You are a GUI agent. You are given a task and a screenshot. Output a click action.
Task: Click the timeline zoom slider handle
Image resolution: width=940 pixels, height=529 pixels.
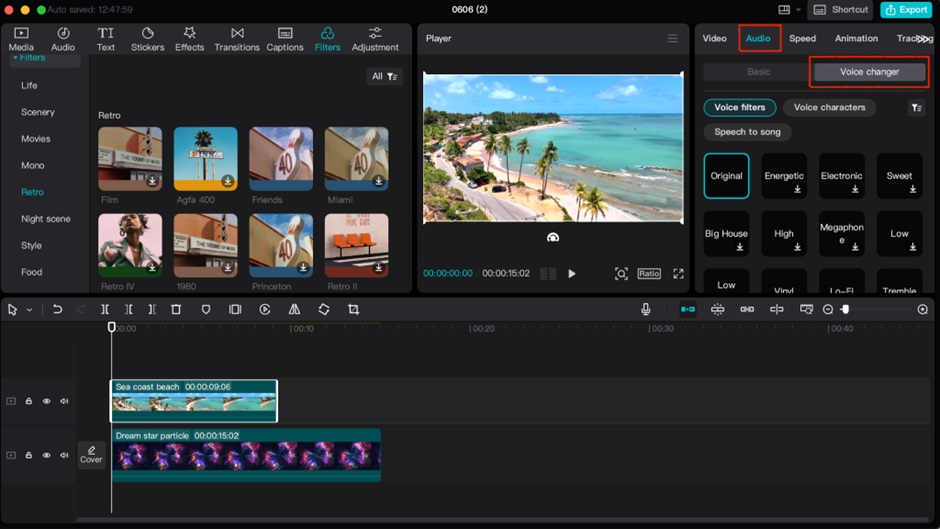click(845, 310)
